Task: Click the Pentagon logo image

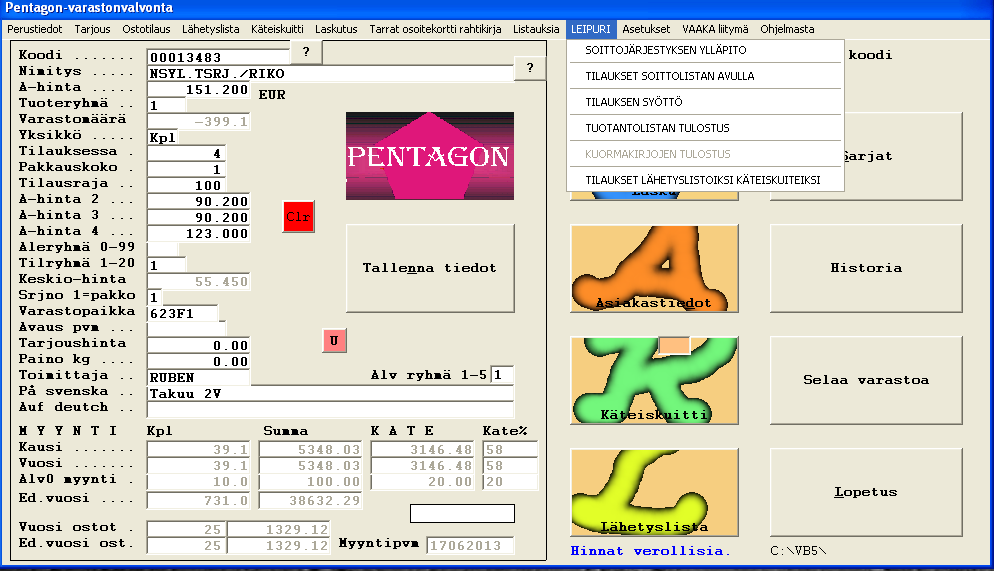Action: click(430, 156)
